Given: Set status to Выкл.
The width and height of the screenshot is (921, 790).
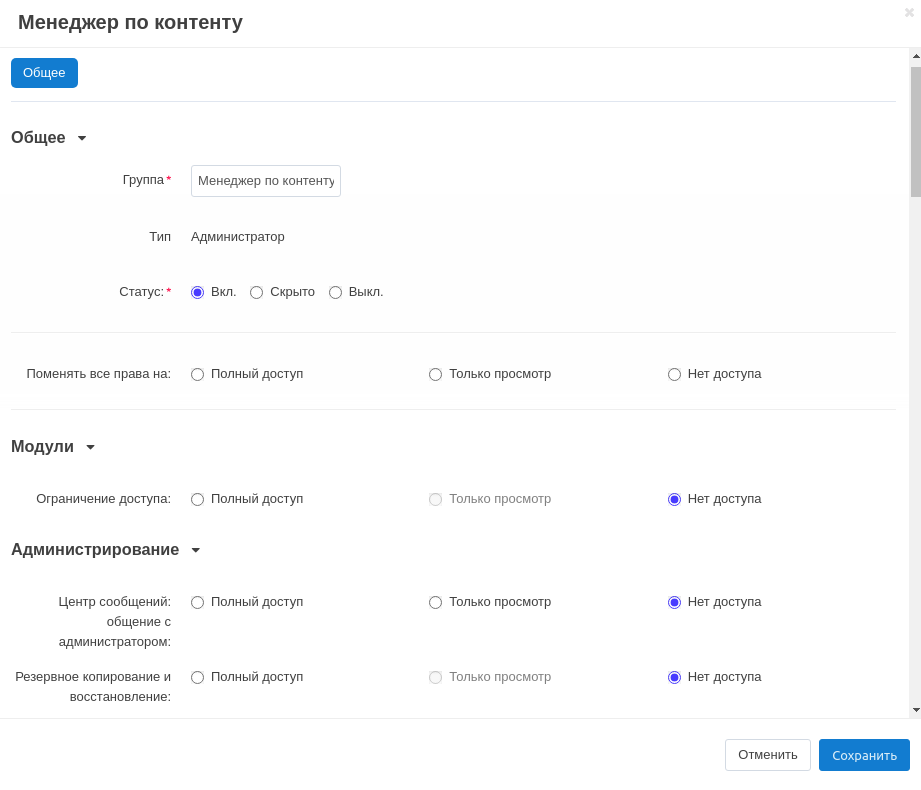Looking at the screenshot, I should (336, 292).
